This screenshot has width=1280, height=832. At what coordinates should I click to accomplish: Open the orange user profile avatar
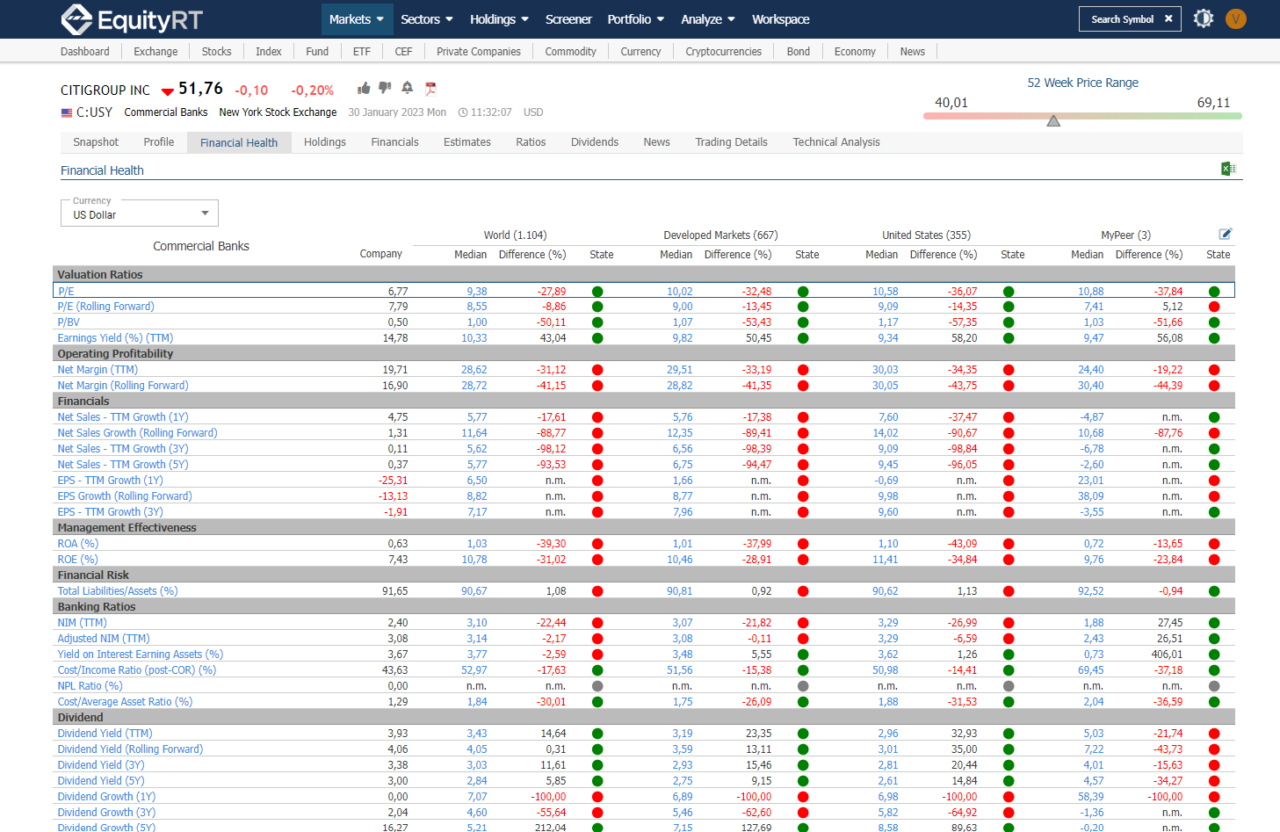point(1236,19)
